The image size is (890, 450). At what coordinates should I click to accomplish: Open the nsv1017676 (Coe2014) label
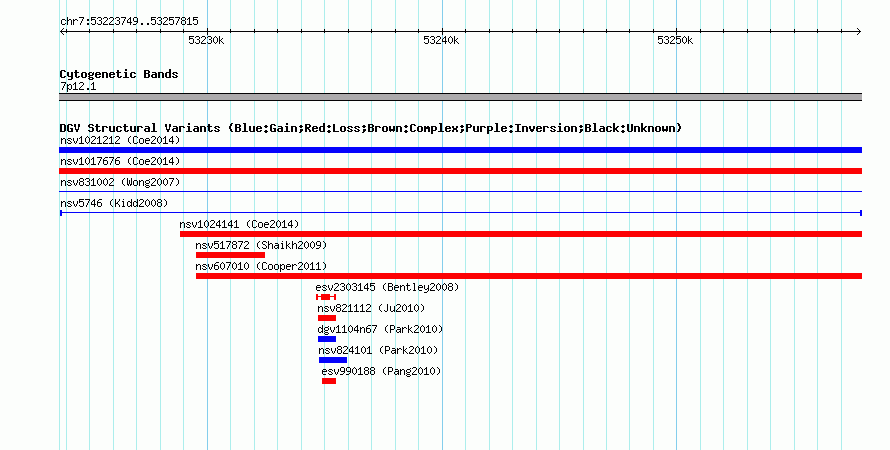tap(120, 161)
